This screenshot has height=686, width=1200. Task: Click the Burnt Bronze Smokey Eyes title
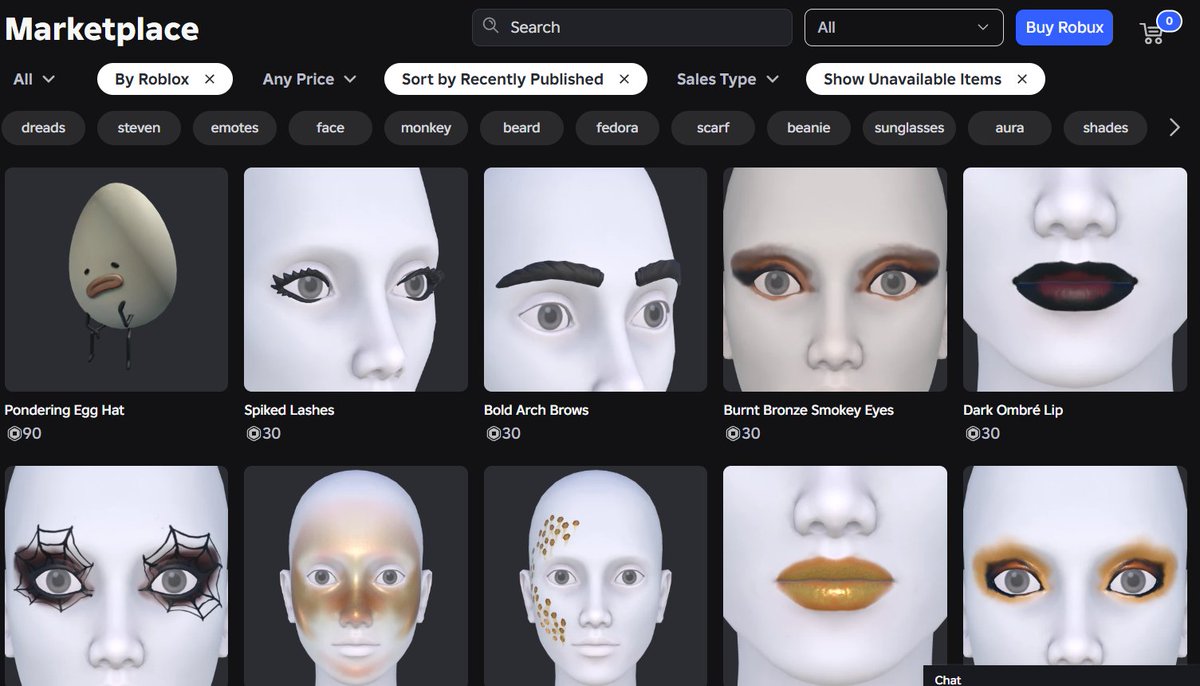(809, 410)
